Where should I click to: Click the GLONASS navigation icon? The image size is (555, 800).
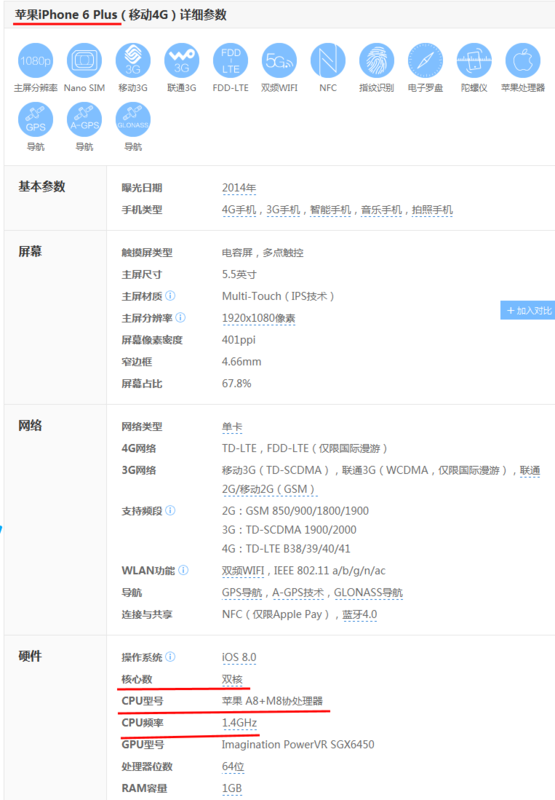click(x=133, y=120)
